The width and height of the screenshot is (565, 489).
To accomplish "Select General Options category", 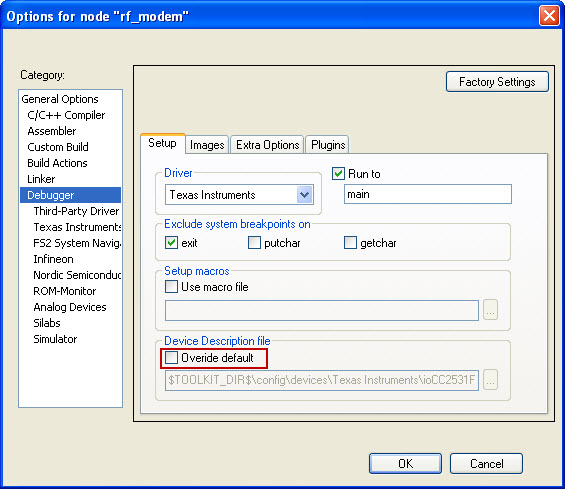I will [x=60, y=99].
